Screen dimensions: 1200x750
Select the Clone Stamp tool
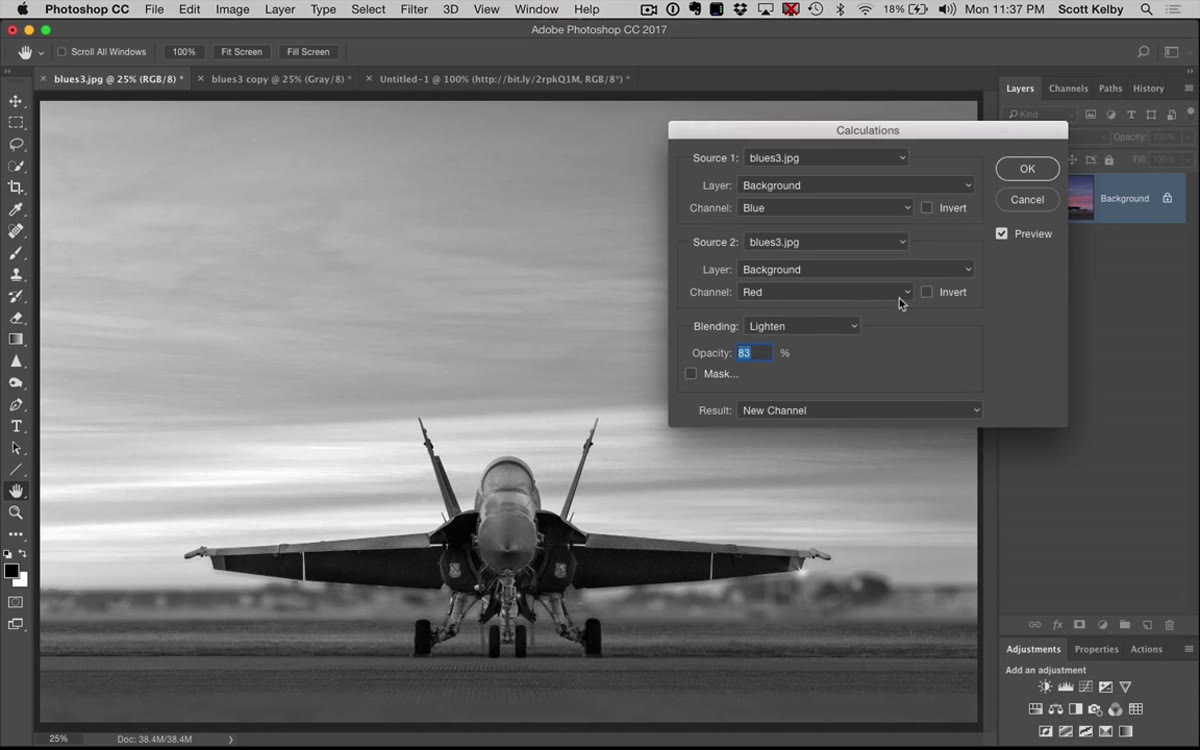[16, 275]
